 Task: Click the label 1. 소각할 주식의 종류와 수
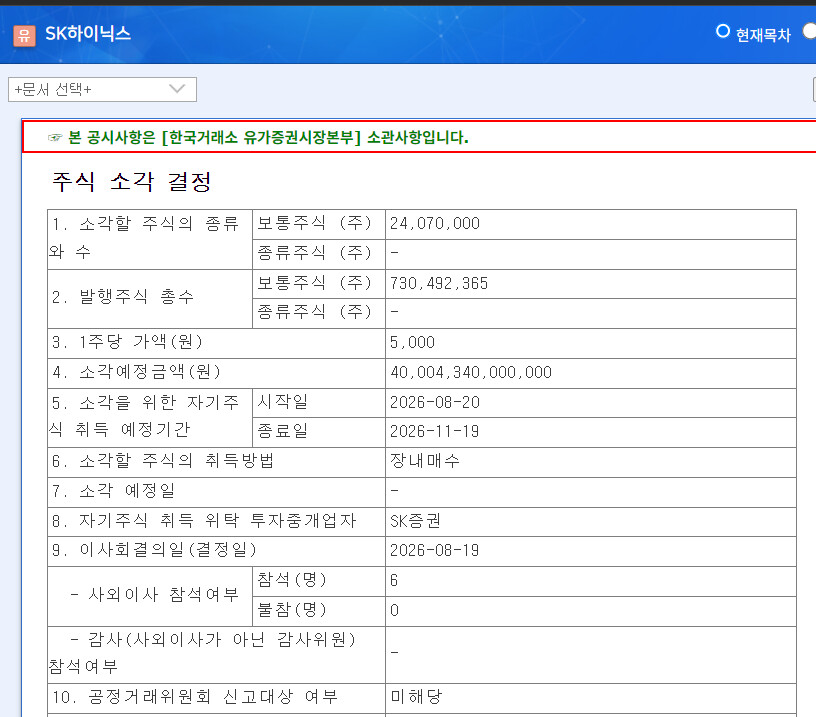[144, 238]
